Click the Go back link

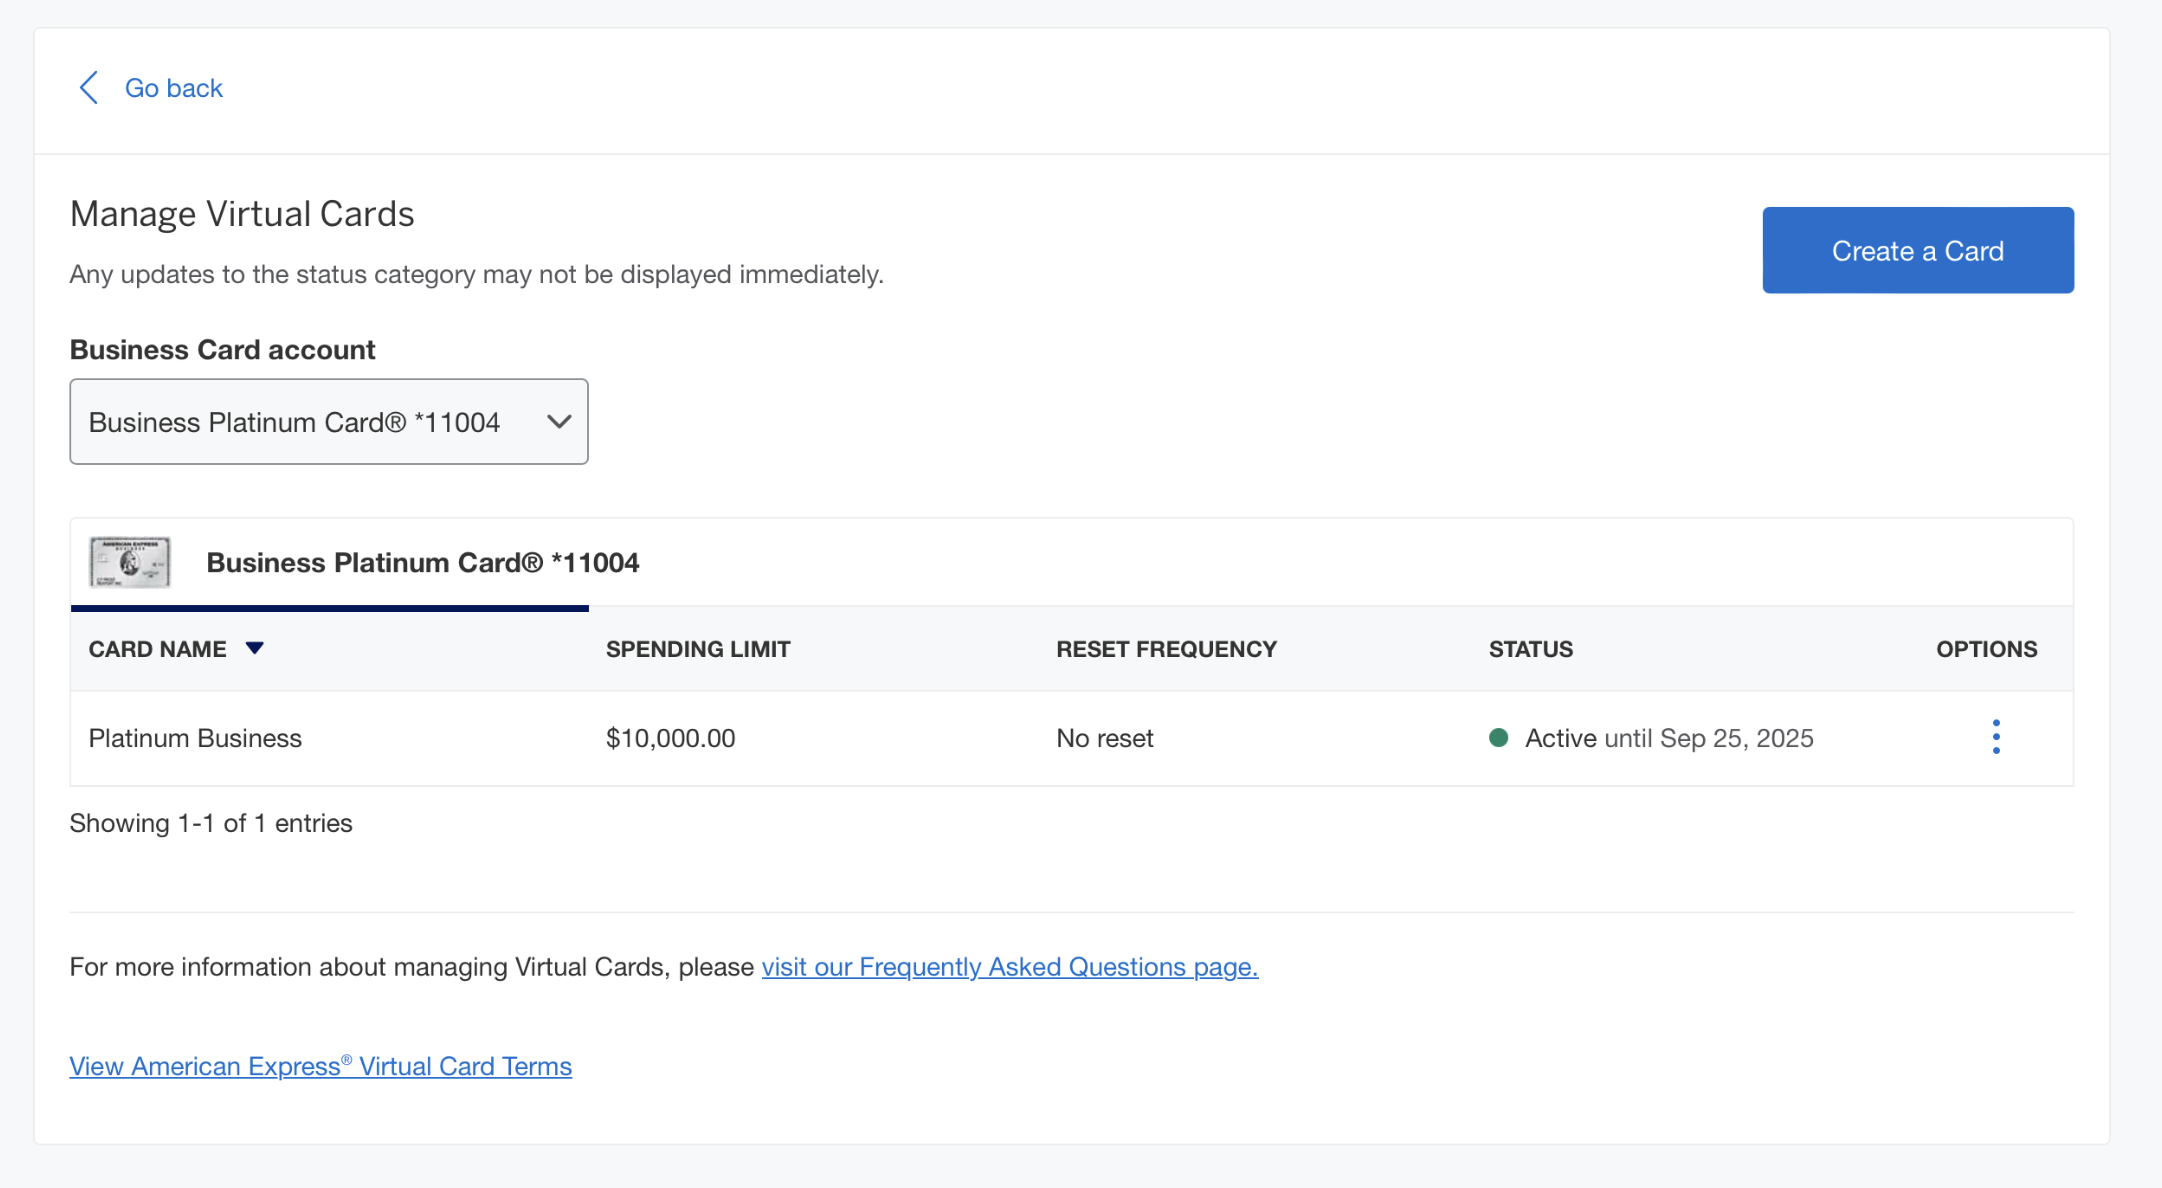173,88
